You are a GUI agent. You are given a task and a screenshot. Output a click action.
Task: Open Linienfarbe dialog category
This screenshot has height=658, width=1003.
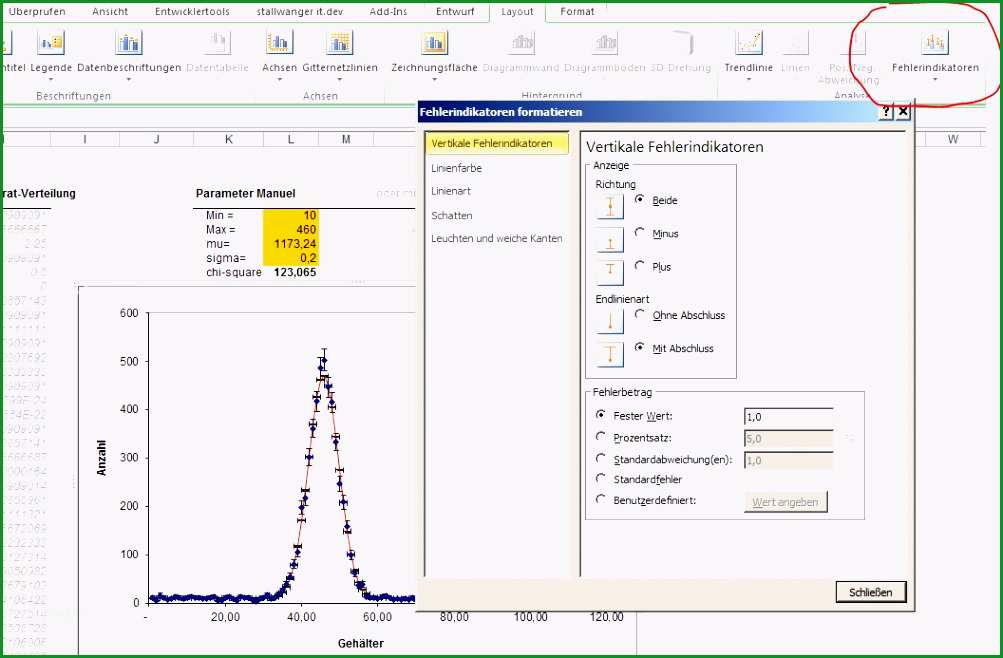(x=457, y=168)
